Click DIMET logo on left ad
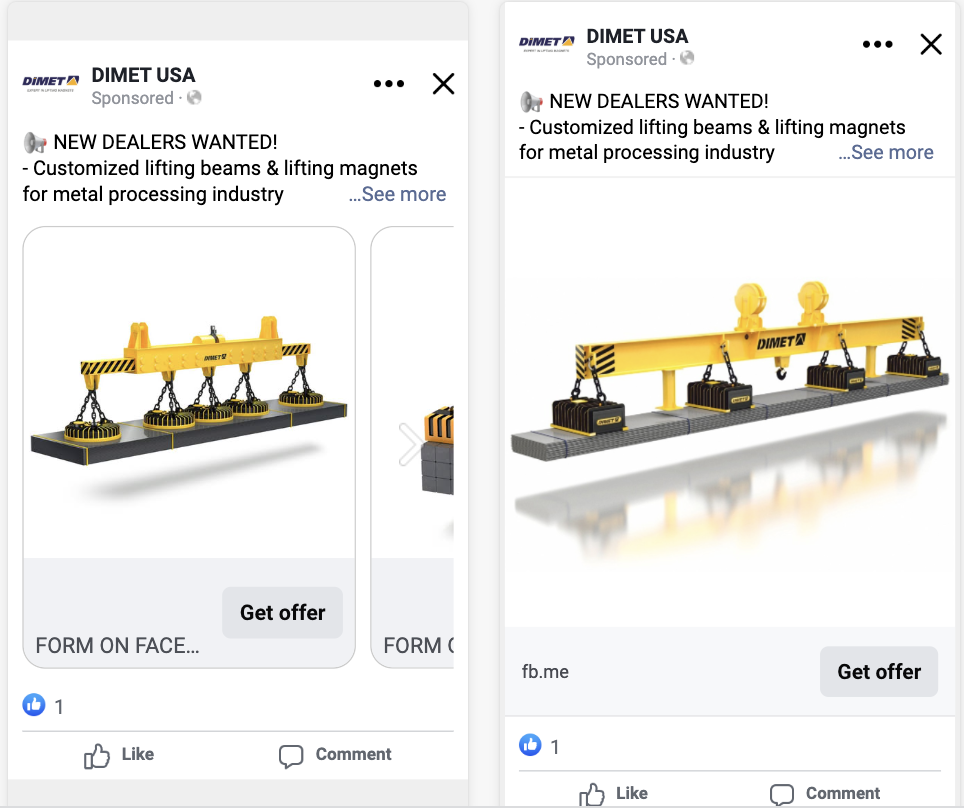This screenshot has width=964, height=808. pos(50,83)
